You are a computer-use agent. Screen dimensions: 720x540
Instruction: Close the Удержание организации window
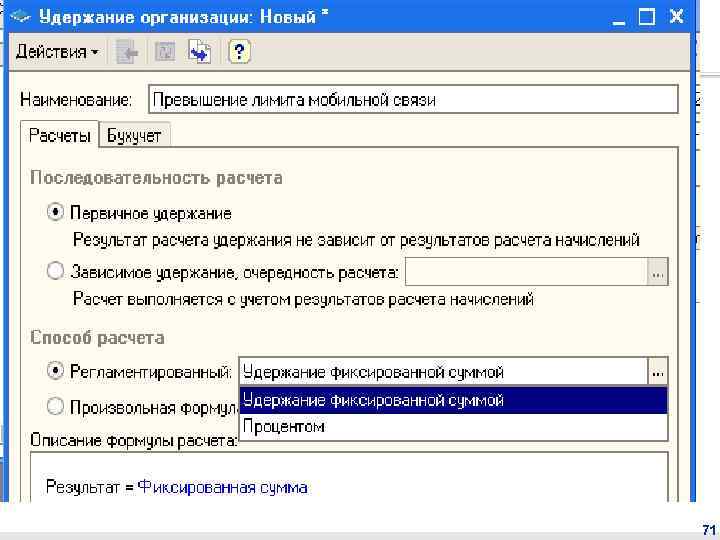676,17
